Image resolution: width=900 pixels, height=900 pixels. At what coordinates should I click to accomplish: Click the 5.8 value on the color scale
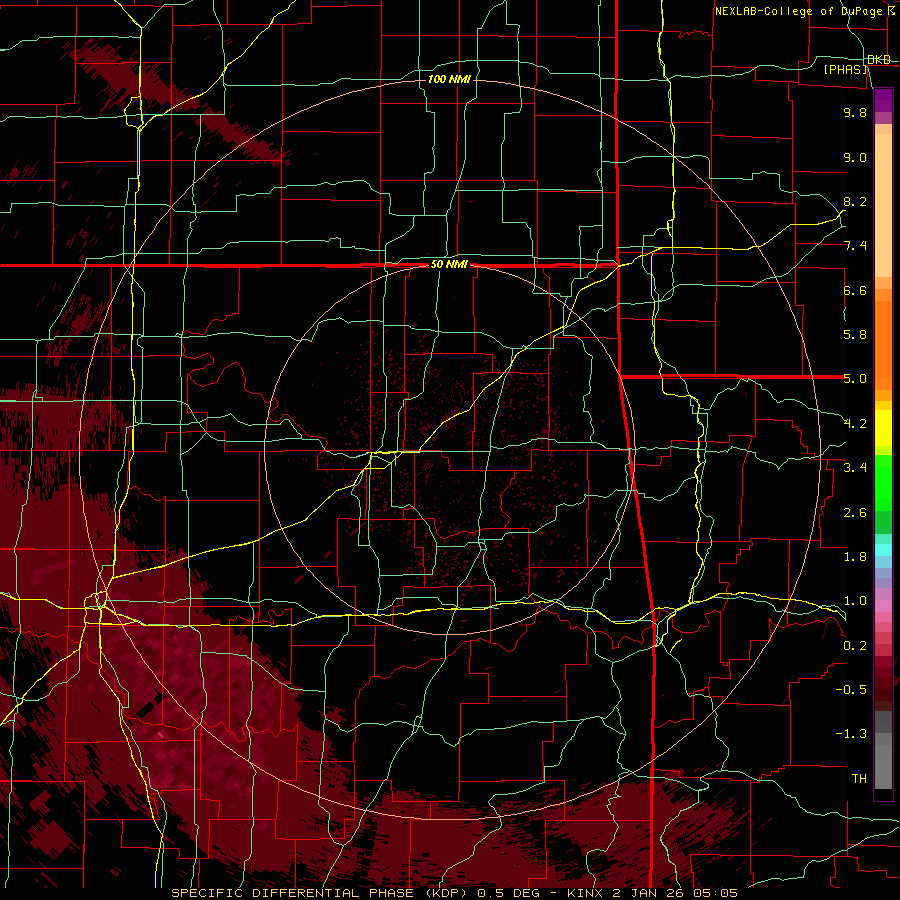(855, 335)
